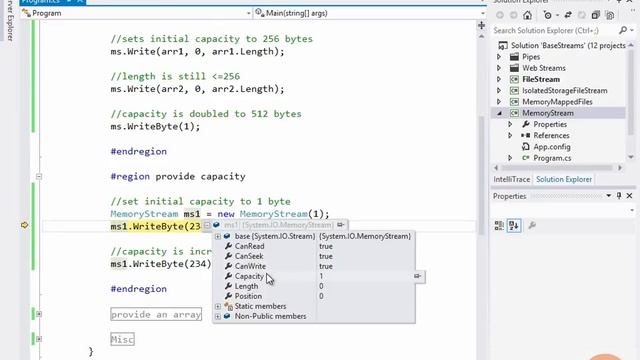Open the Pending Changes Filter dropdown arrow
640x360 pixels.
[x=558, y=16]
